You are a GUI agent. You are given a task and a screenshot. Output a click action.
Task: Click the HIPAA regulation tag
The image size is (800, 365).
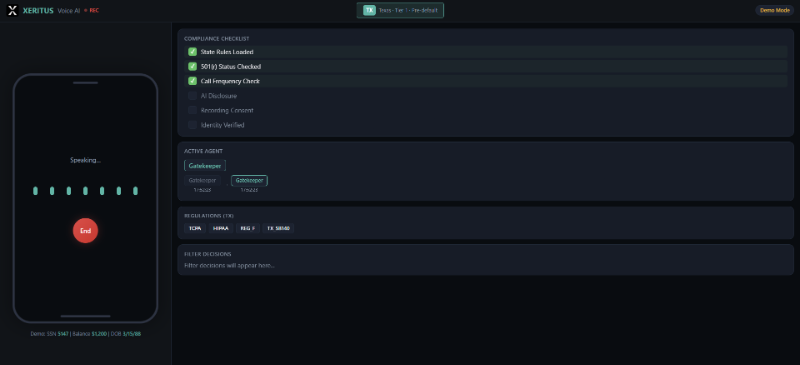coord(220,228)
